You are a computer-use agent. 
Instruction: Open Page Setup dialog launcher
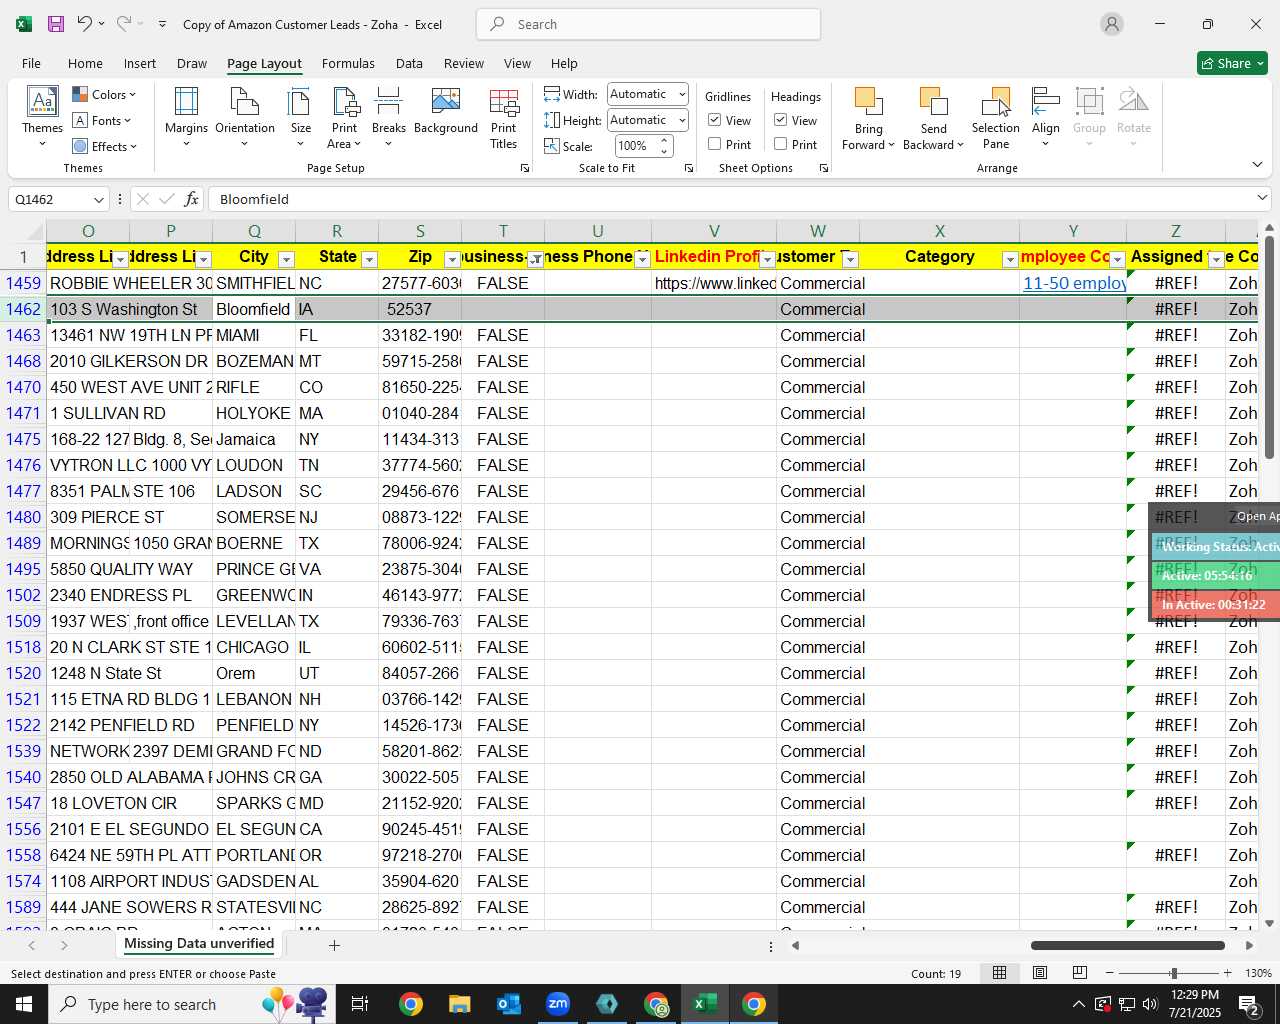[525, 168]
